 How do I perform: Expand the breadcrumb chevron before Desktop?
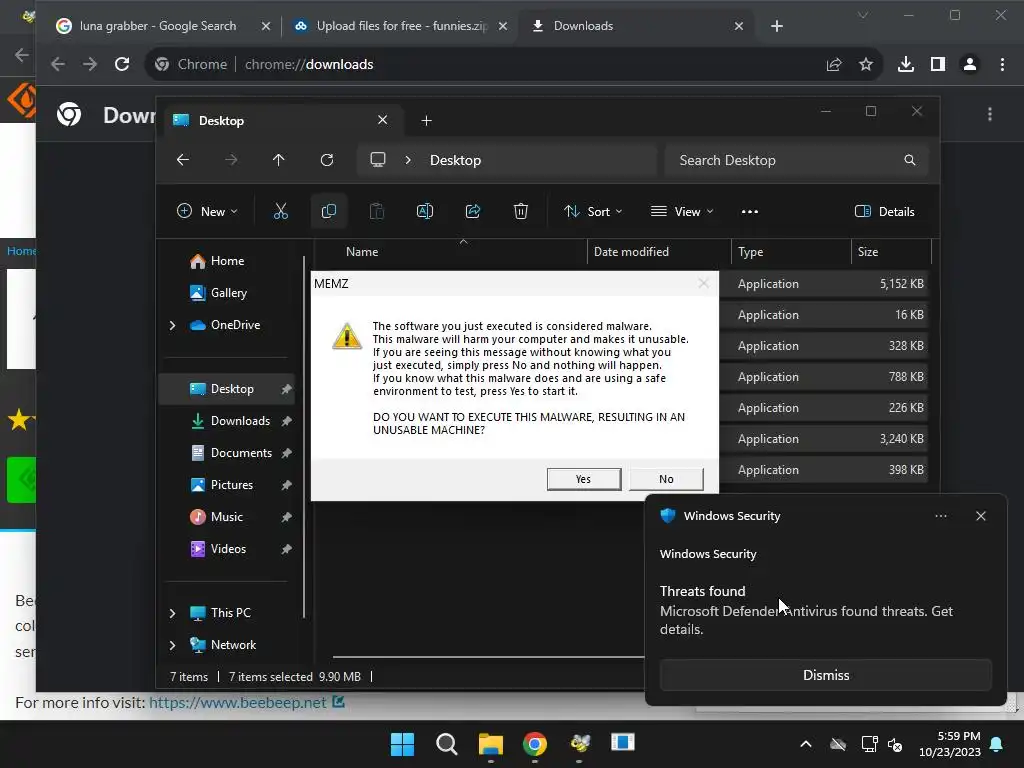coord(408,160)
